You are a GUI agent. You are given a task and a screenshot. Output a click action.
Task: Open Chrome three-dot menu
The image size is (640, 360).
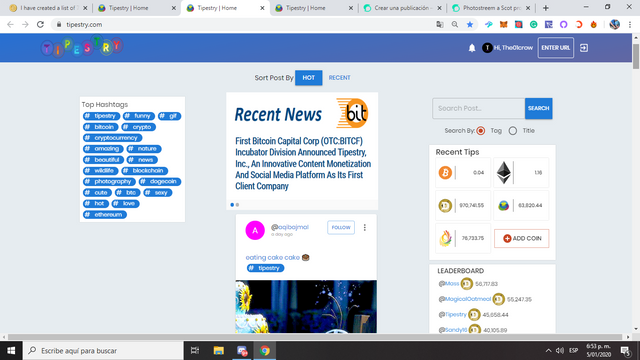(x=630, y=24)
